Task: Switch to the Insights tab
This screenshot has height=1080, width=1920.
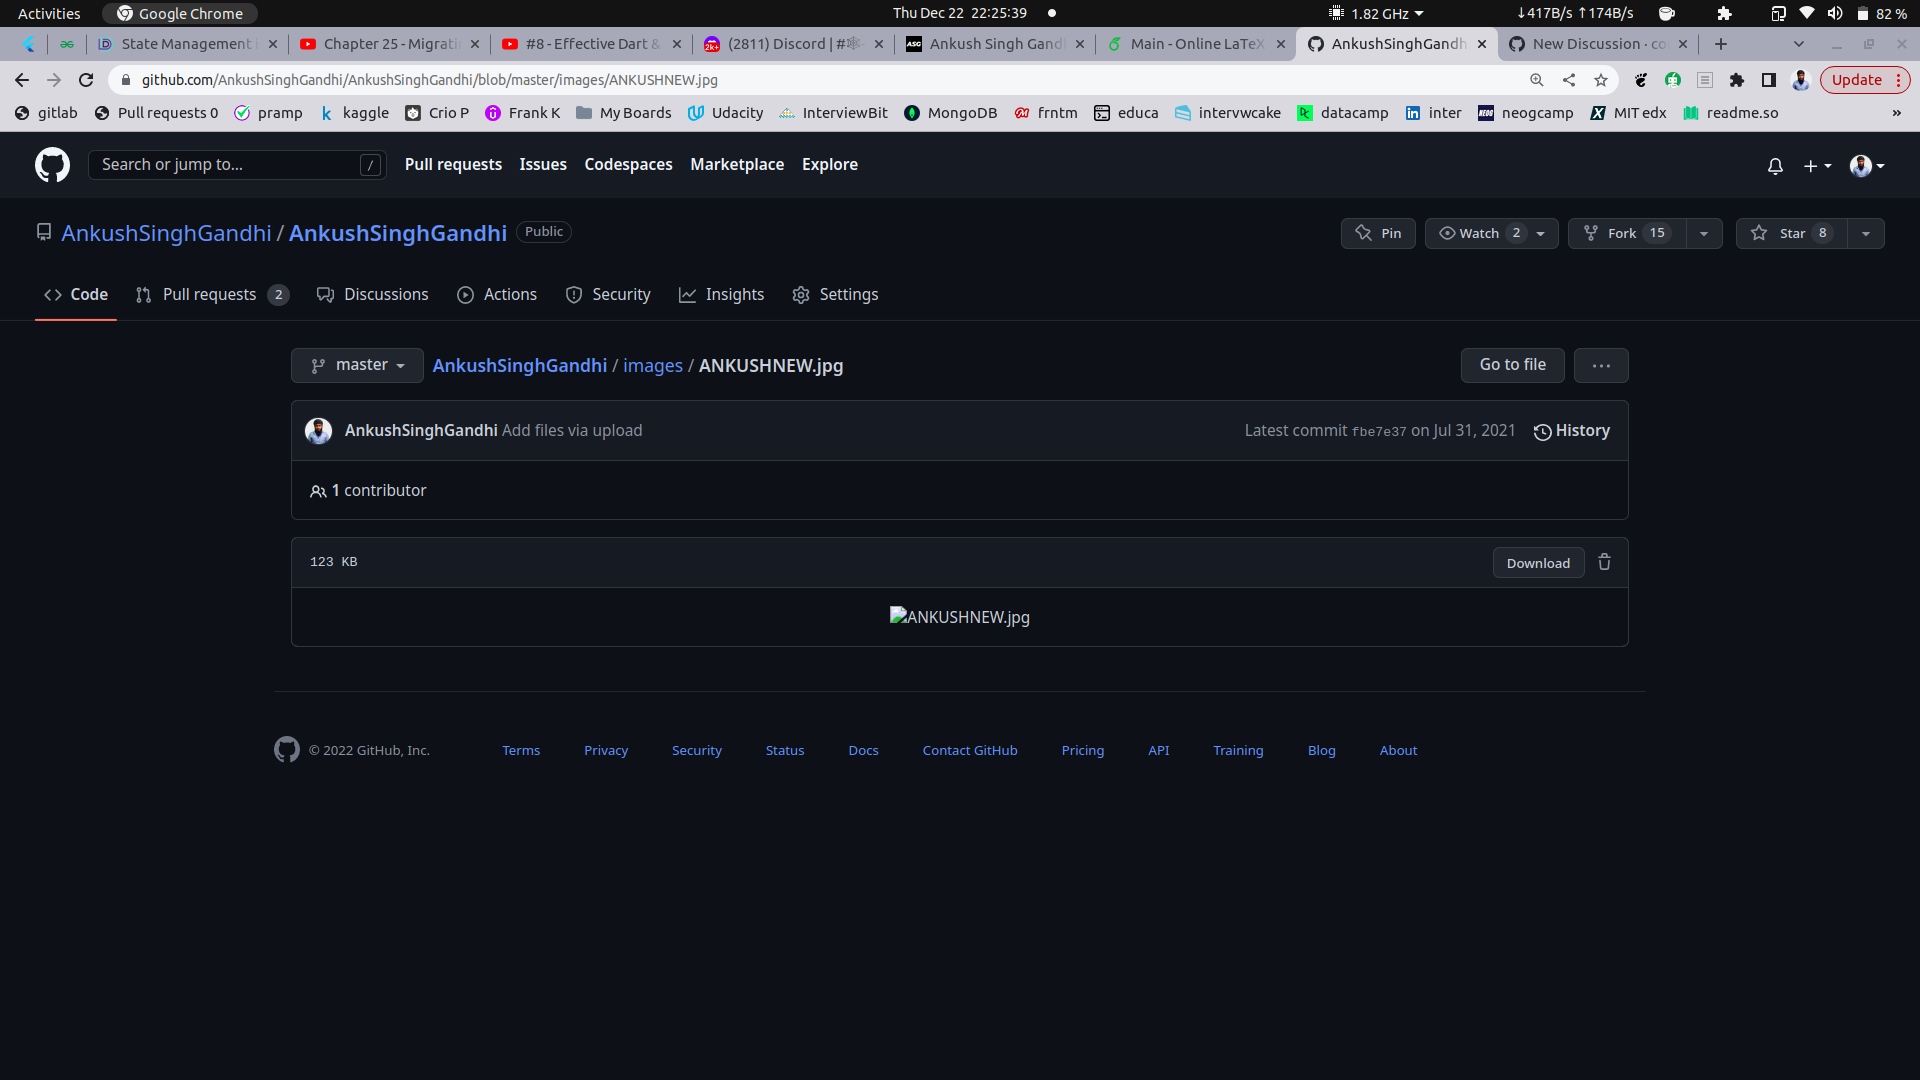Action: (x=722, y=294)
